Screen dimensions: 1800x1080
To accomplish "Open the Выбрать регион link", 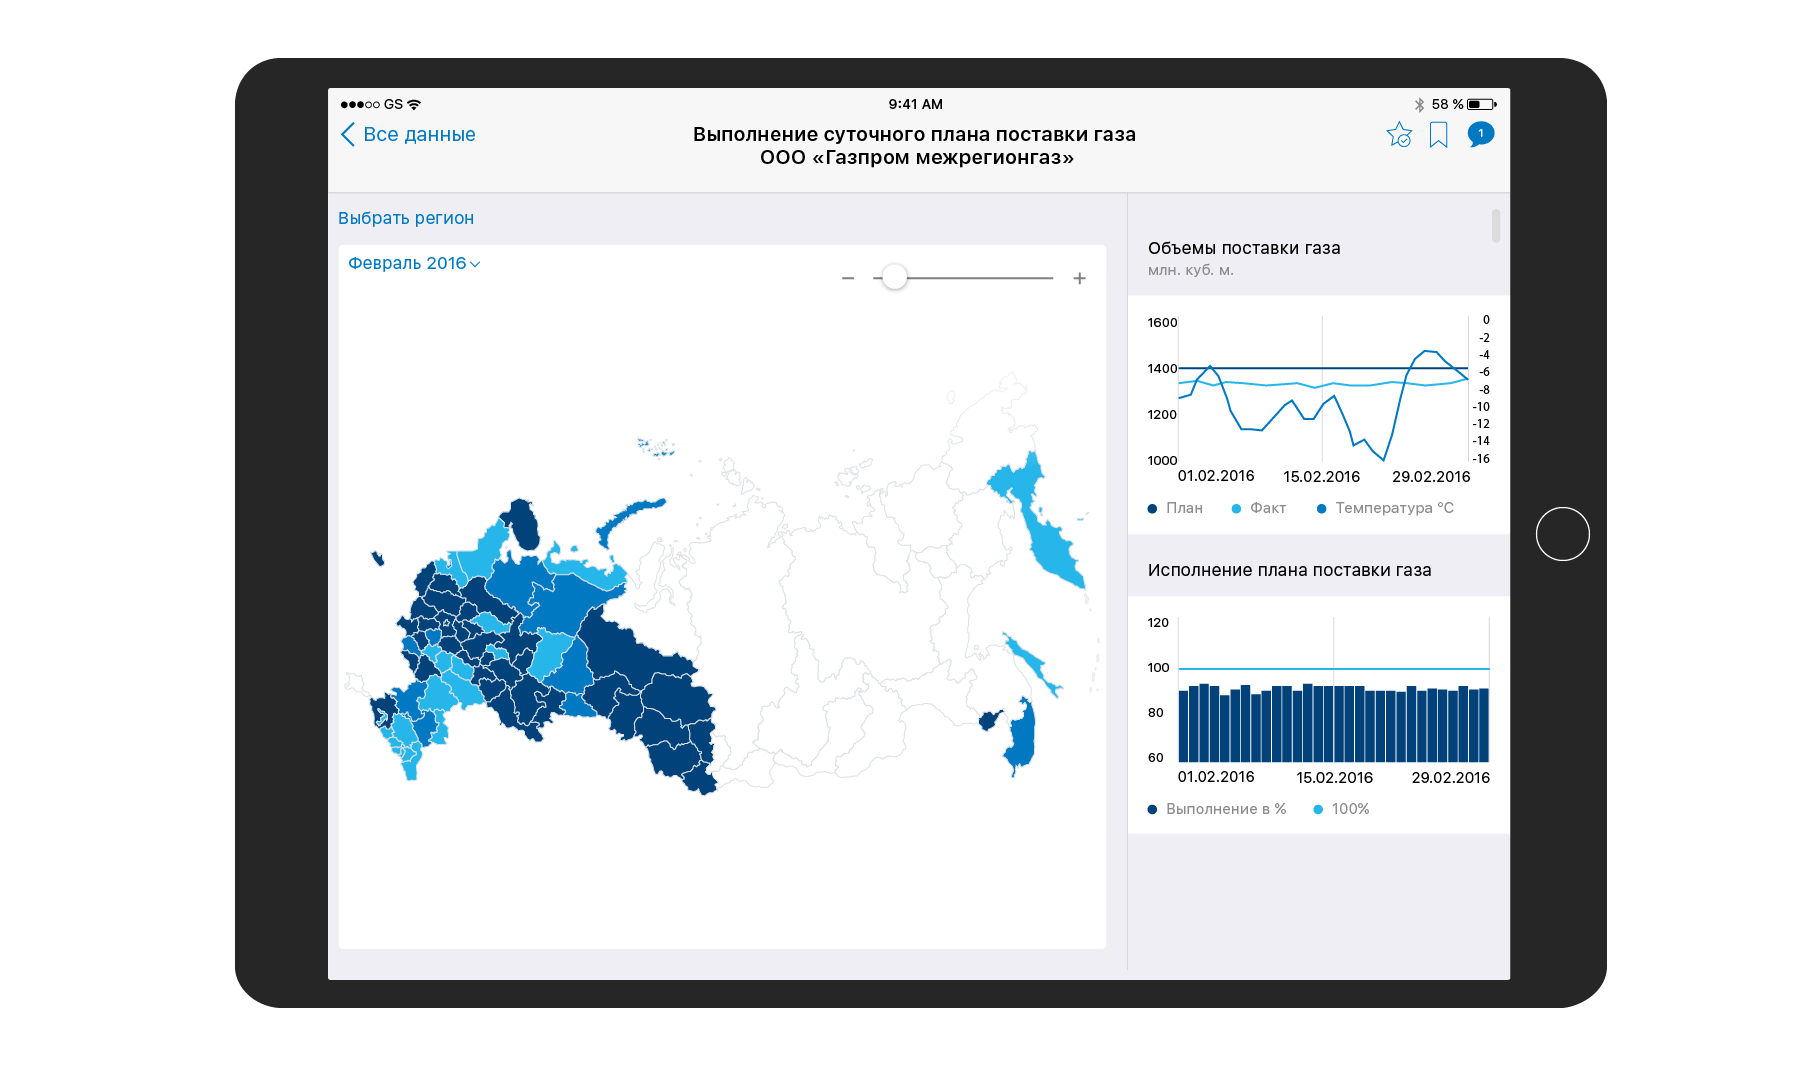I will pyautogui.click(x=406, y=218).
